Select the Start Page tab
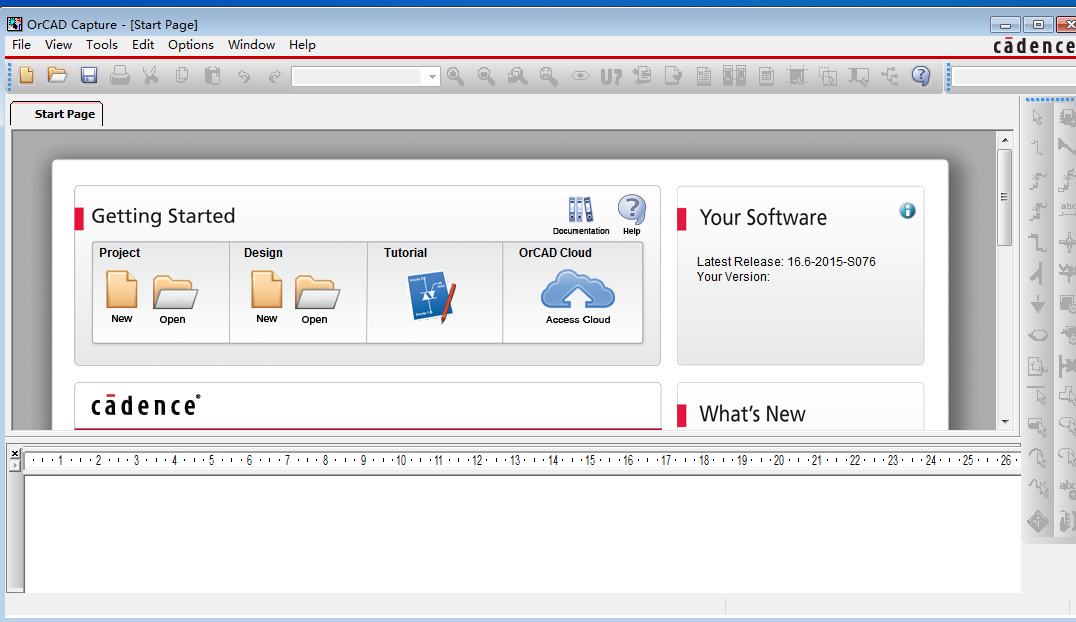The width and height of the screenshot is (1076, 622). coord(57,114)
